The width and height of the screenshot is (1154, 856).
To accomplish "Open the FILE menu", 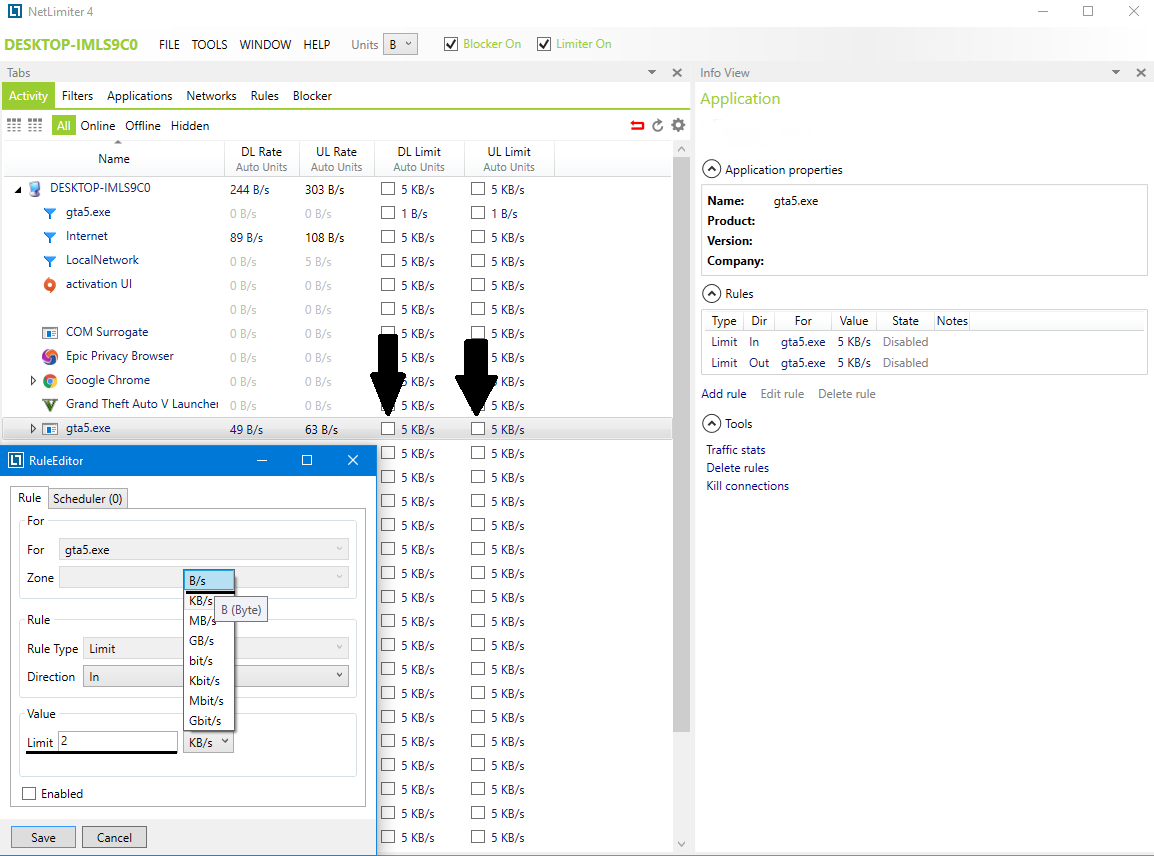I will (169, 44).
